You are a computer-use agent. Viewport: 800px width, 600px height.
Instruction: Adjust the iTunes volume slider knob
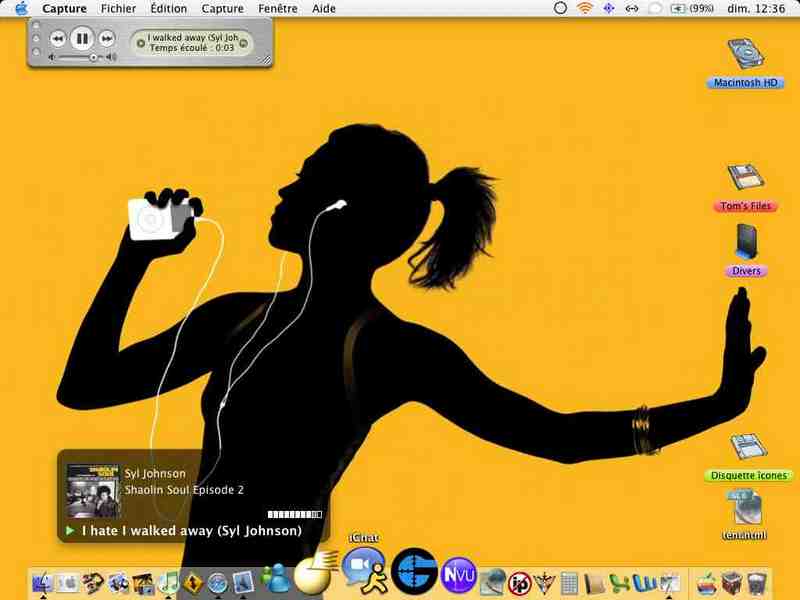tap(93, 58)
